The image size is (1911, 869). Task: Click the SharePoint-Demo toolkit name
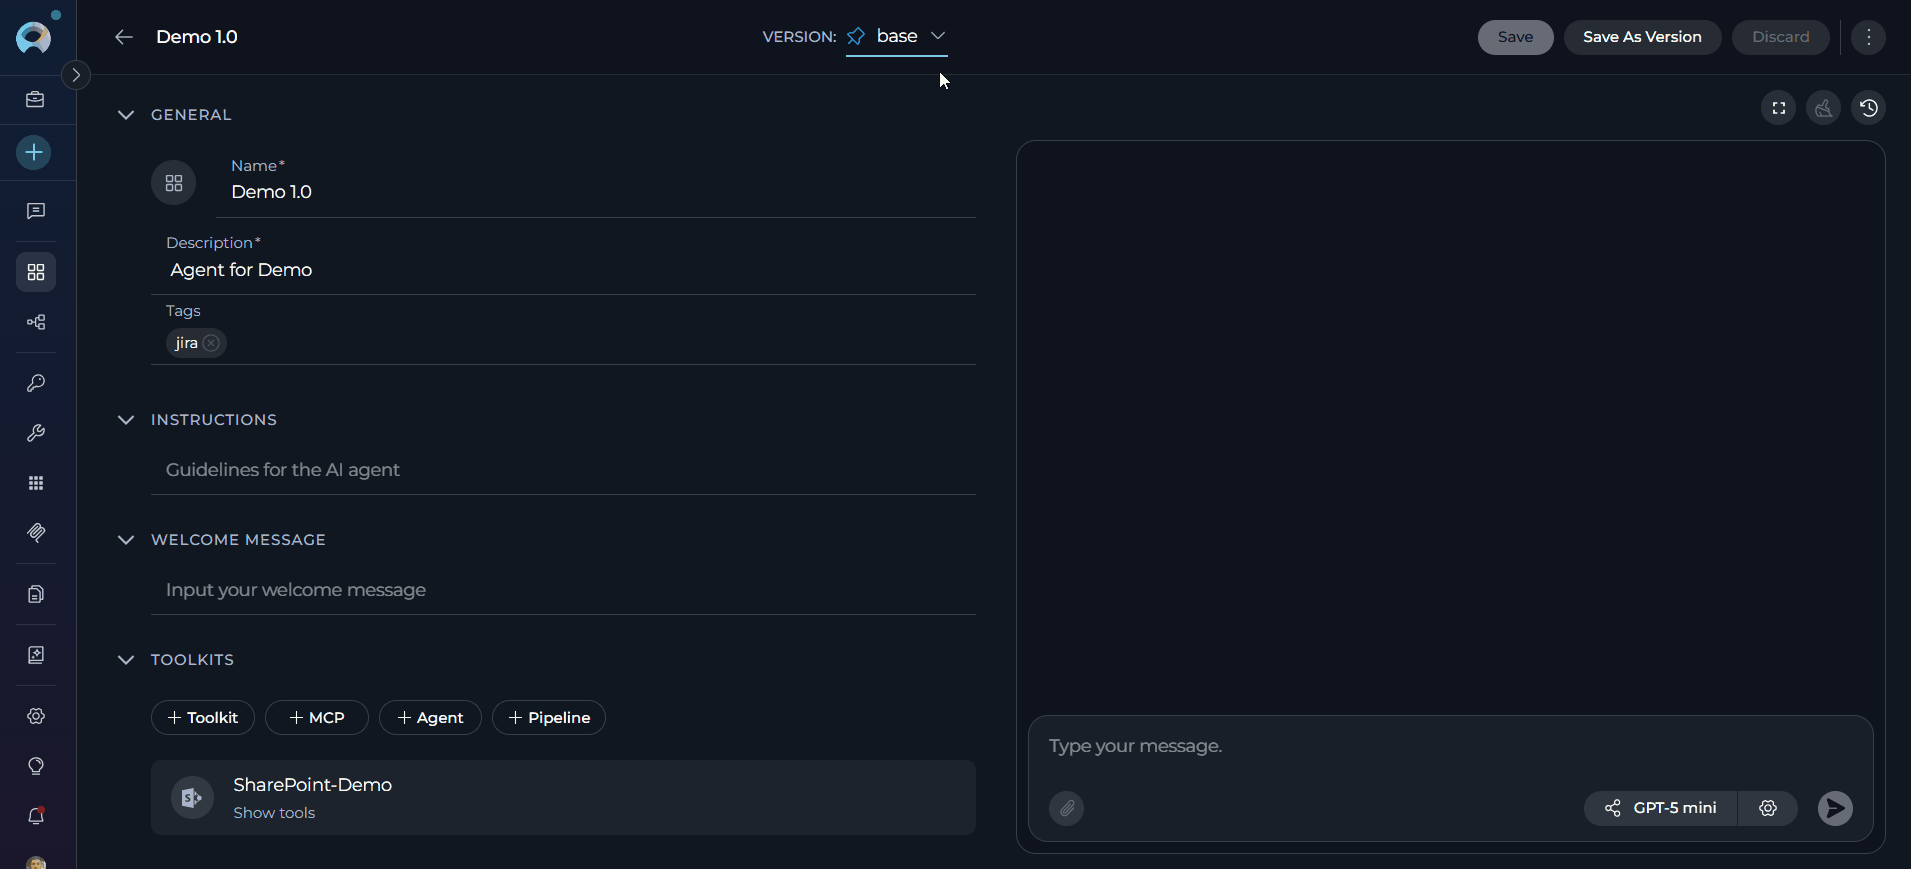coord(312,785)
